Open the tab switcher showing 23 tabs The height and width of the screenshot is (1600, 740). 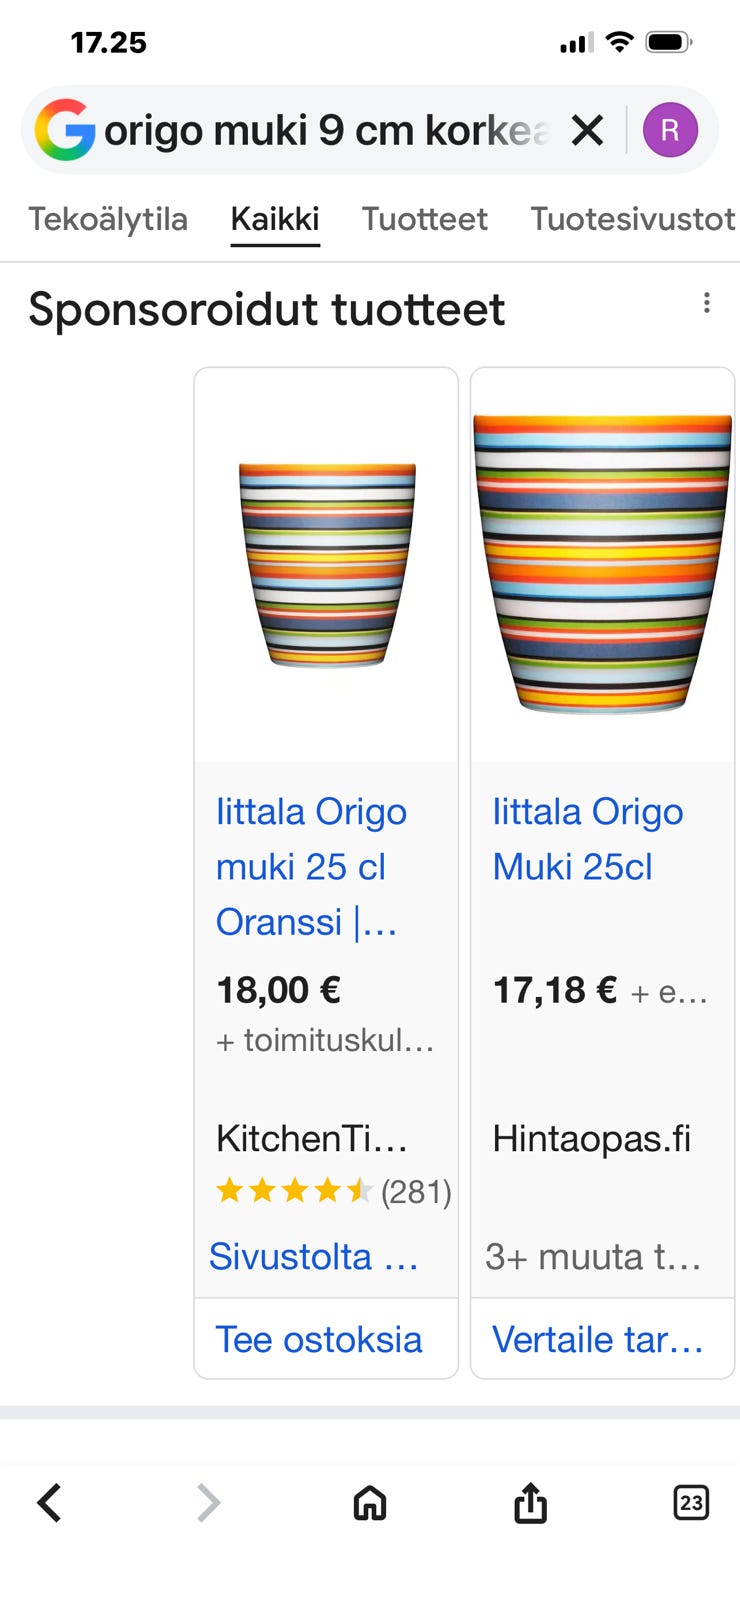(x=691, y=1502)
